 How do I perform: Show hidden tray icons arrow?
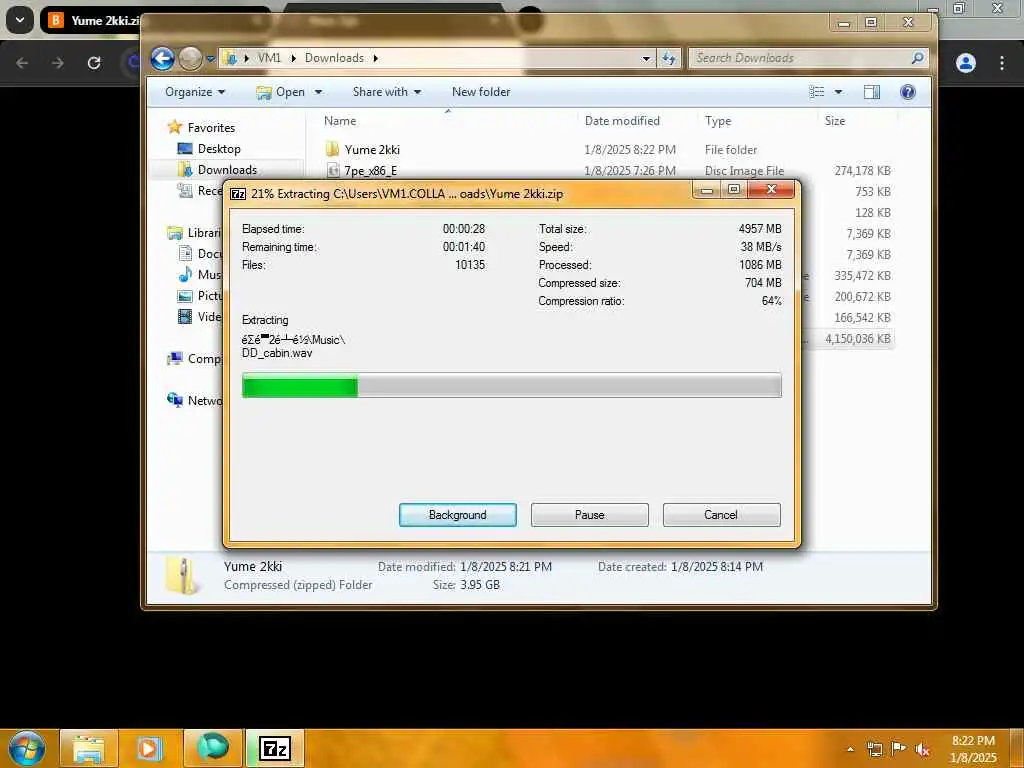coord(850,749)
